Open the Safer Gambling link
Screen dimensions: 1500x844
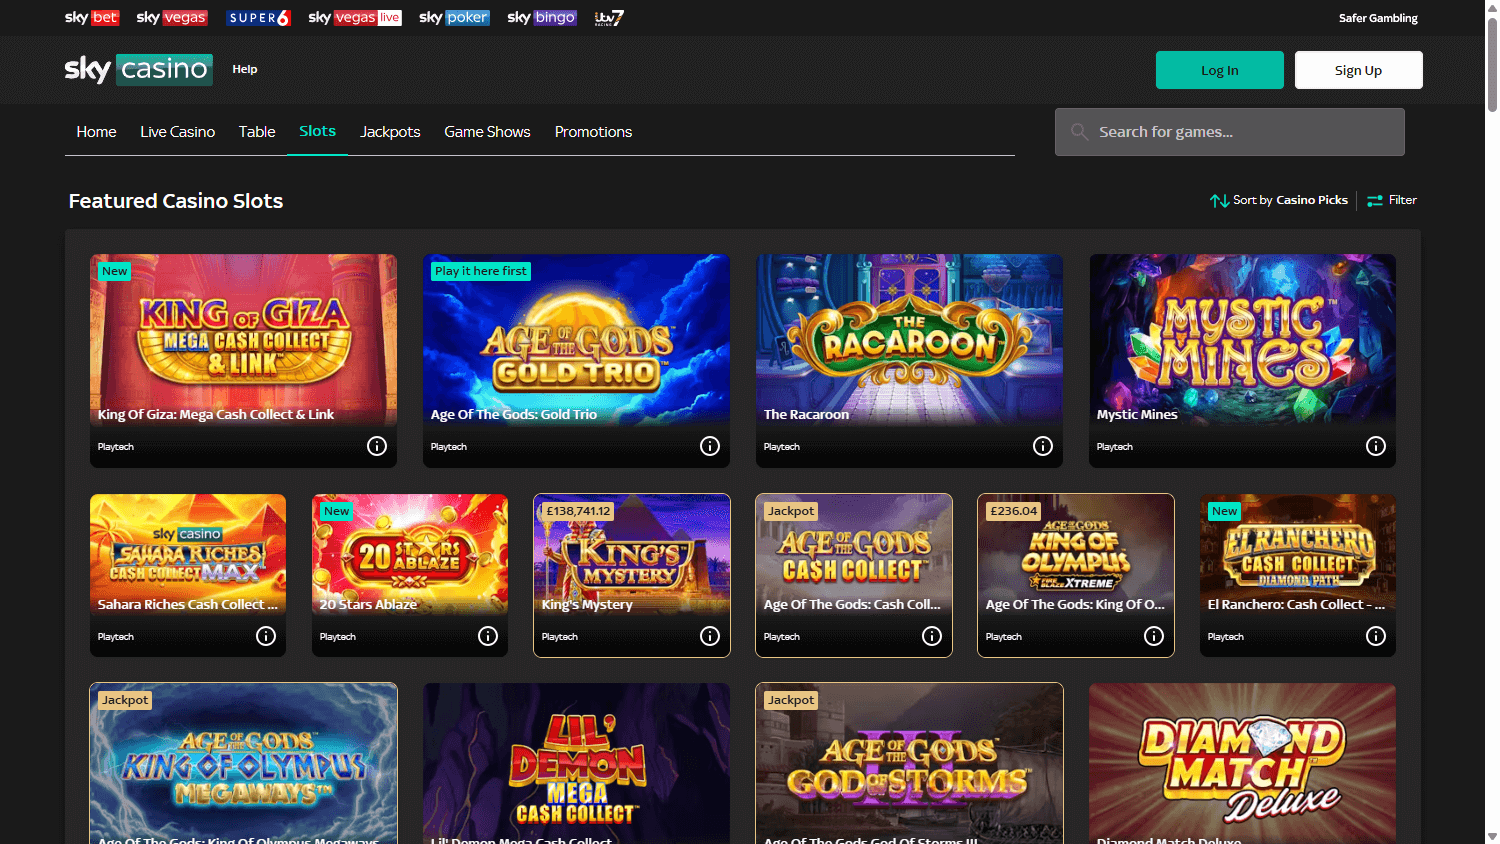point(1378,17)
